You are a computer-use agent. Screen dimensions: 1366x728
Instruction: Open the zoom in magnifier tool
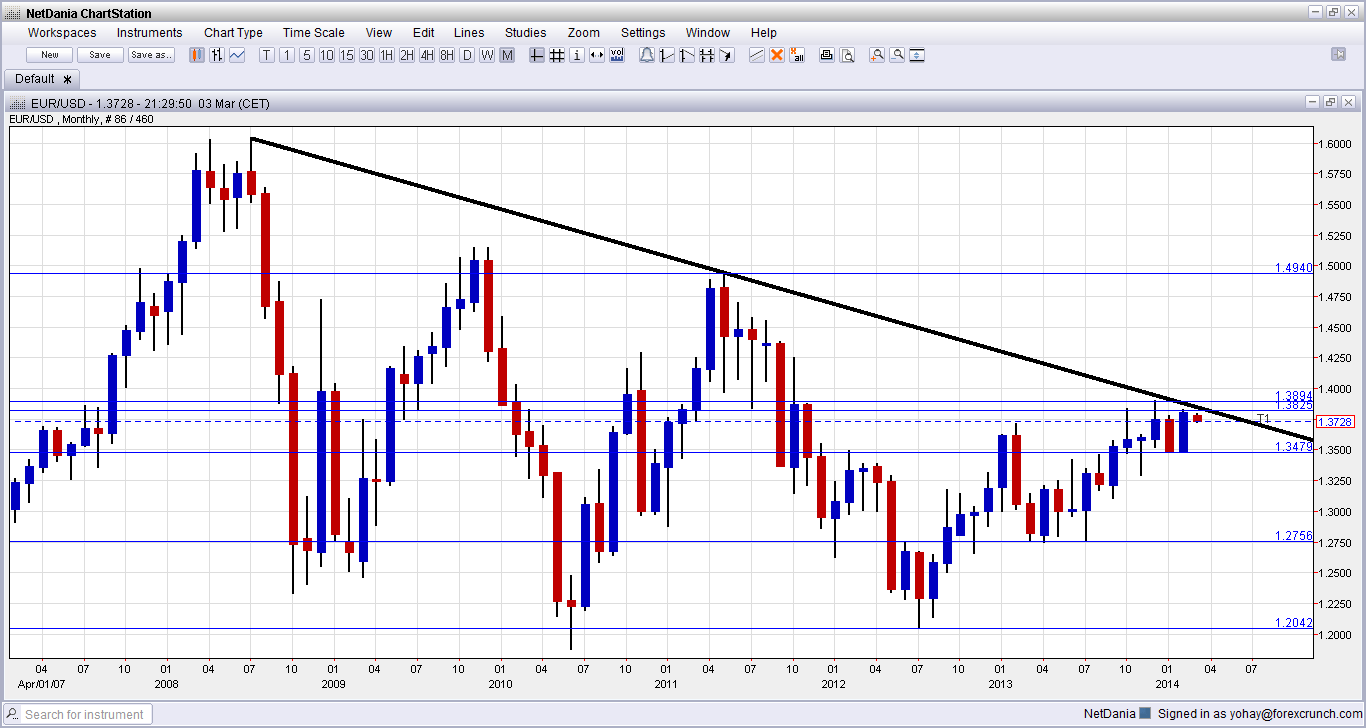876,55
